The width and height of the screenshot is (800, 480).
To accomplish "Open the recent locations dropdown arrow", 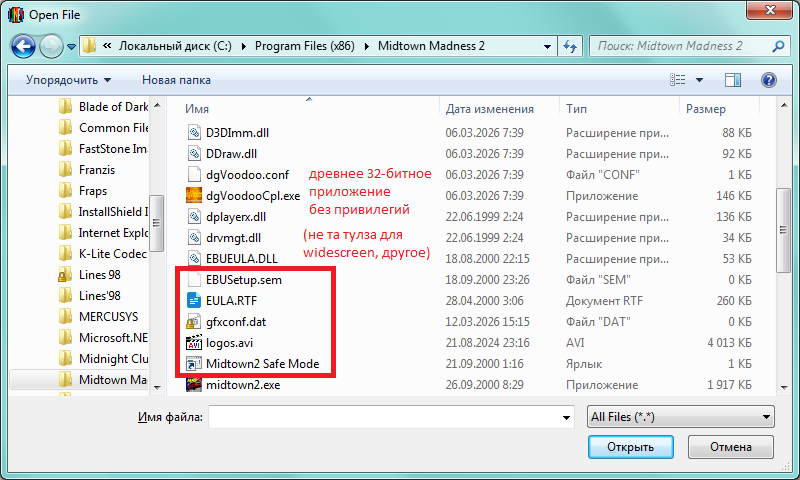I will (71, 47).
